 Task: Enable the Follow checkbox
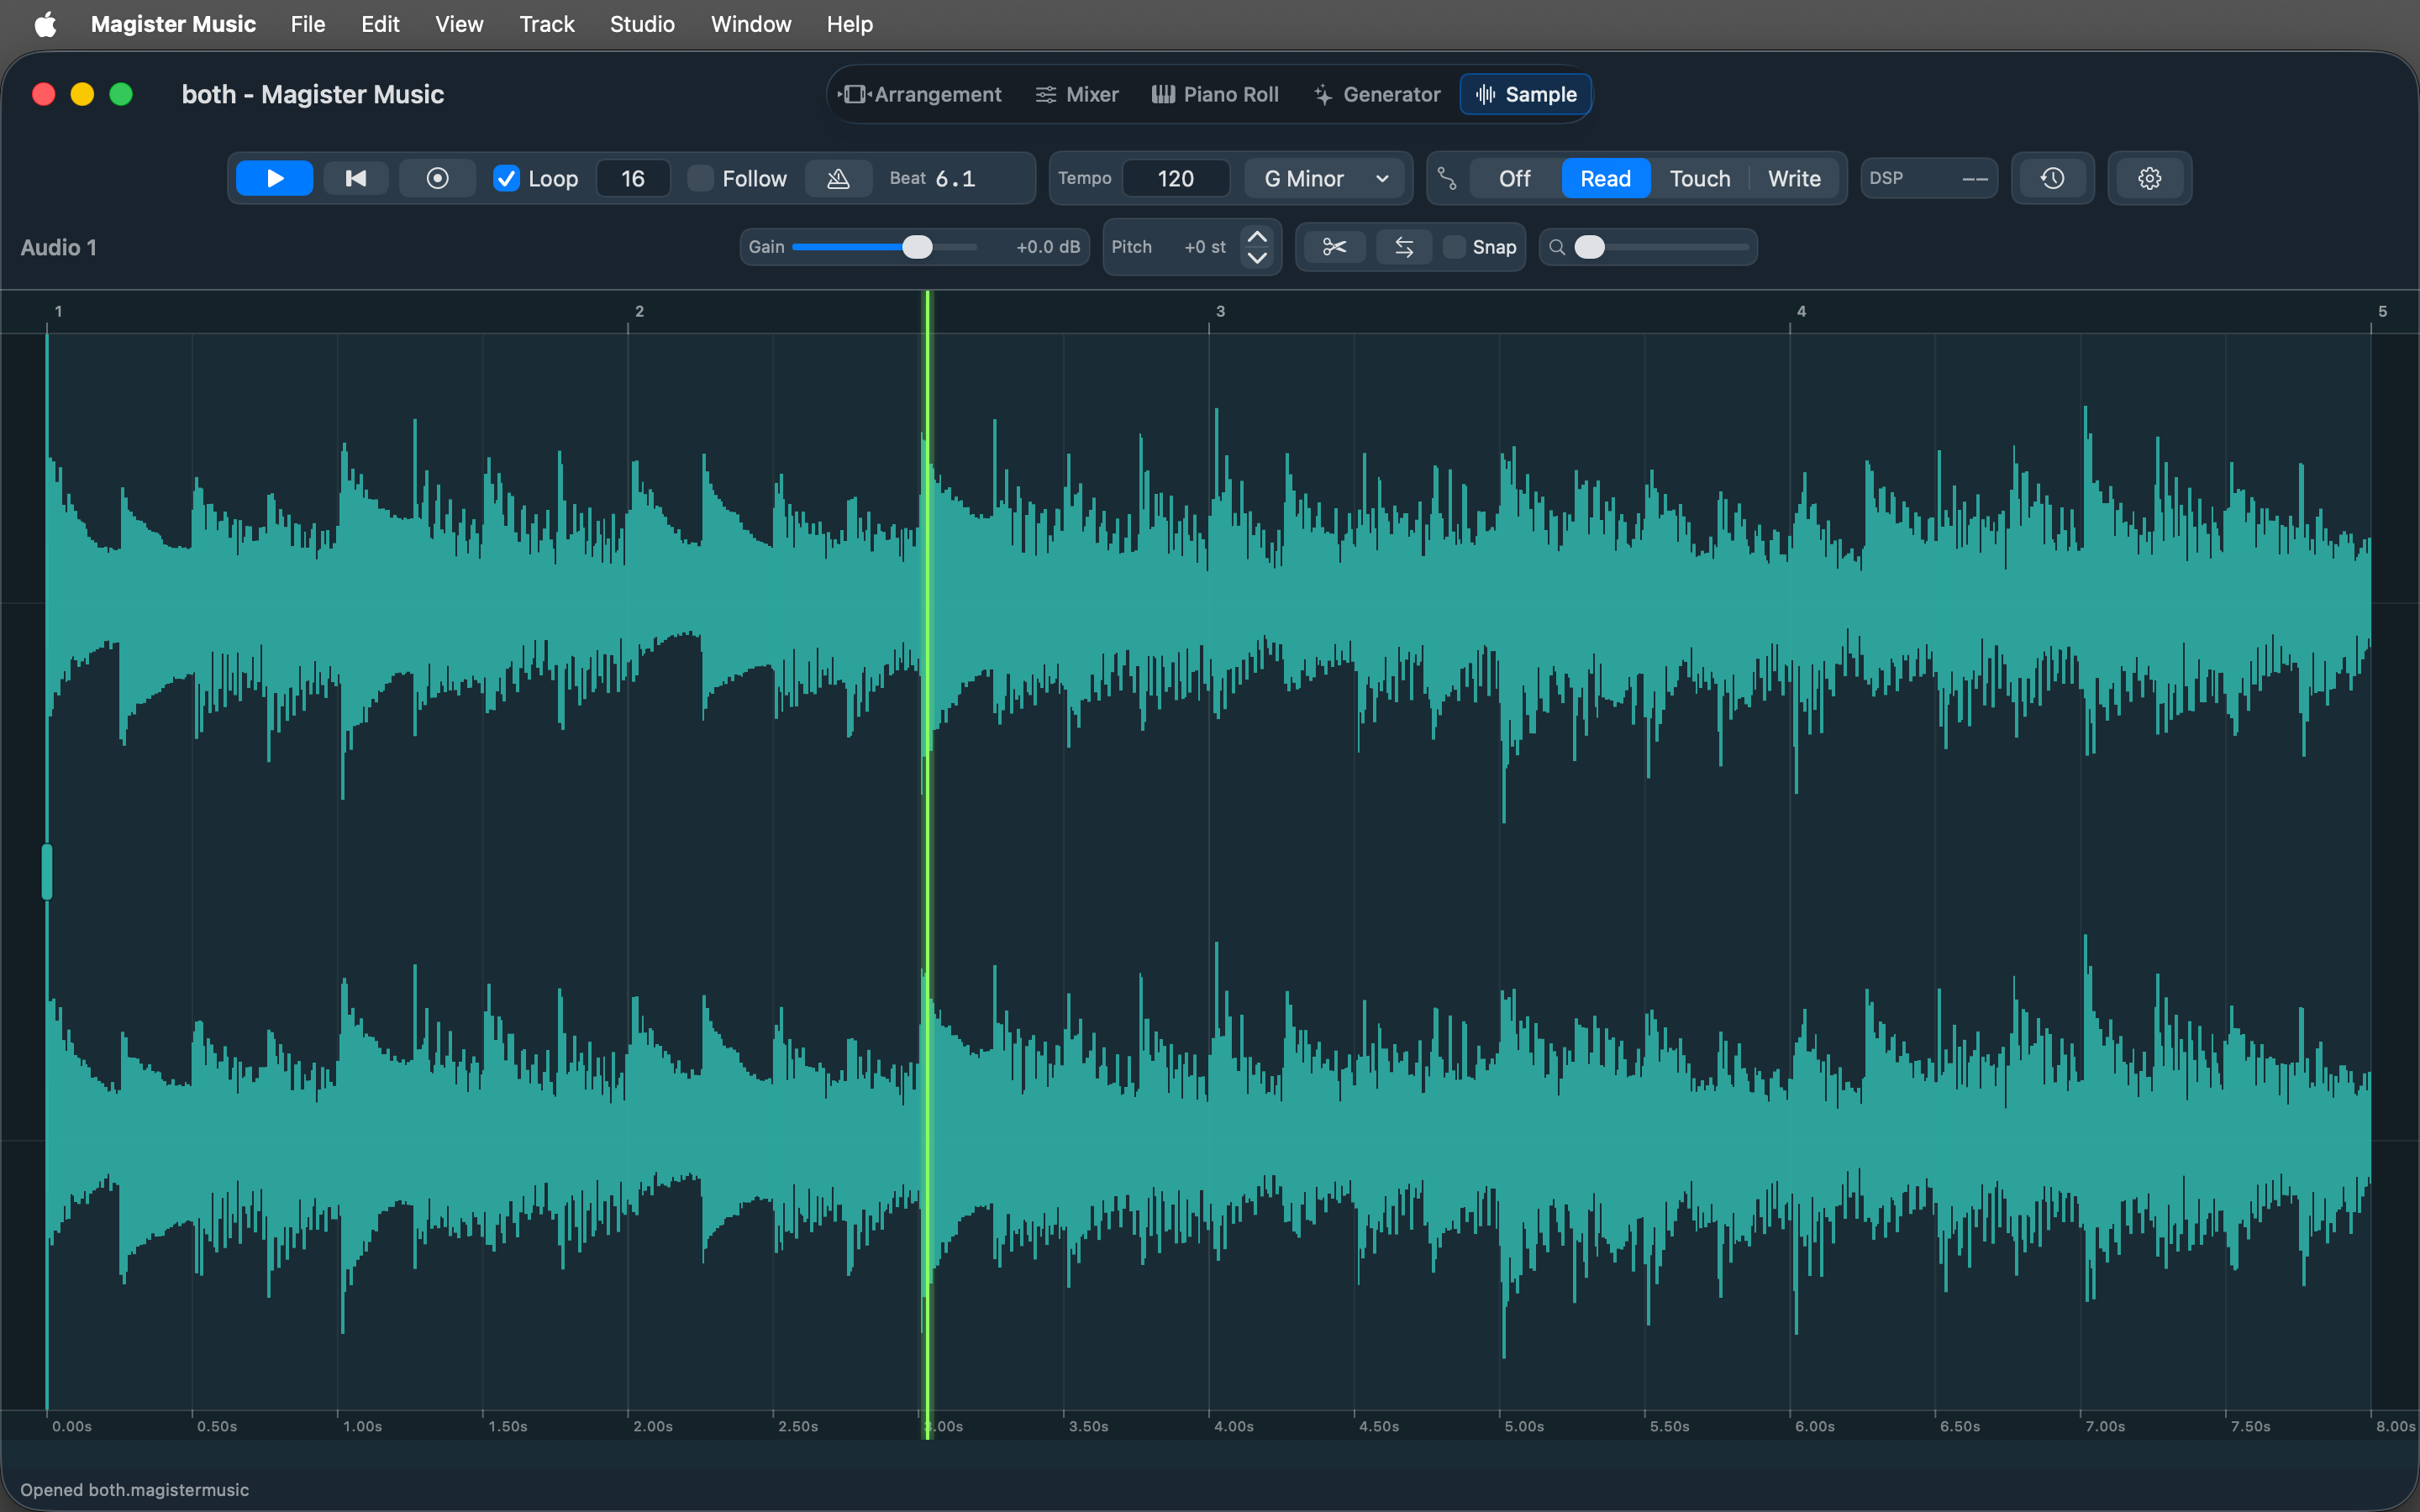tap(701, 178)
